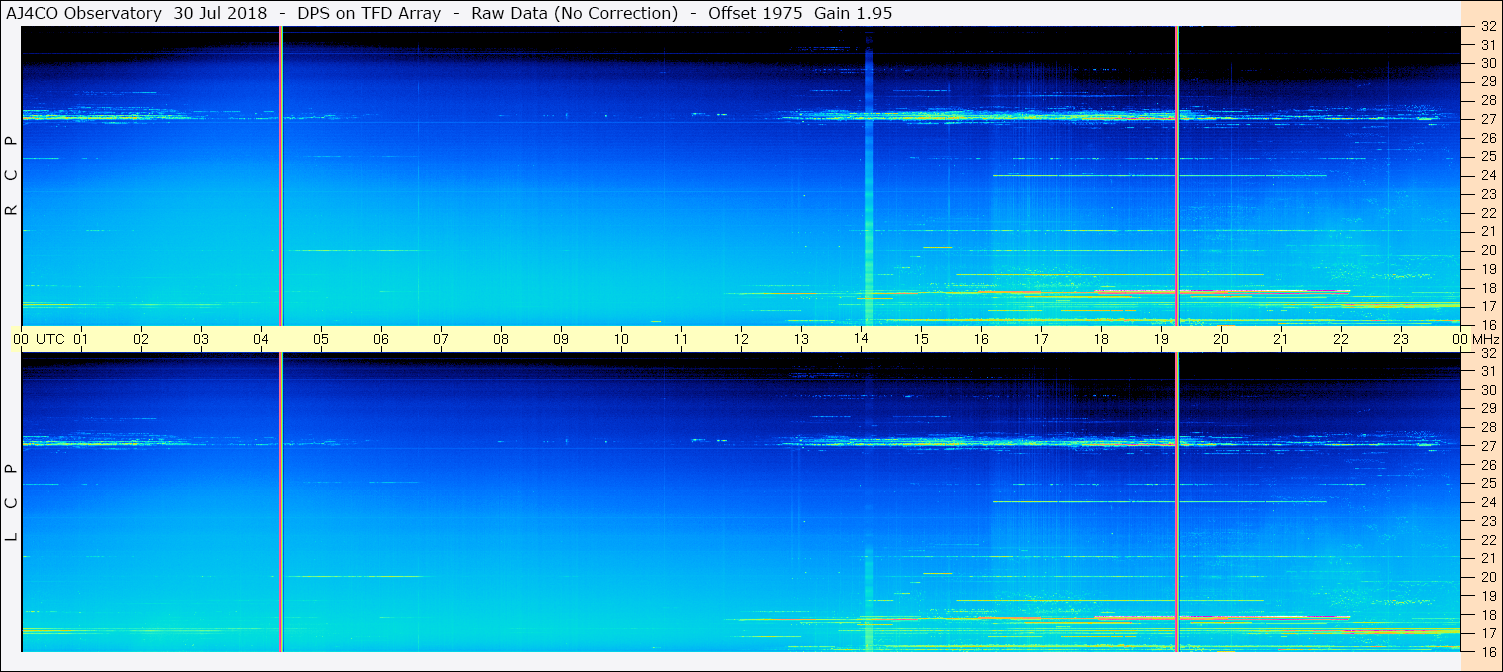
Task: Click hour label '19' on the UTC time axis
Action: [1161, 339]
